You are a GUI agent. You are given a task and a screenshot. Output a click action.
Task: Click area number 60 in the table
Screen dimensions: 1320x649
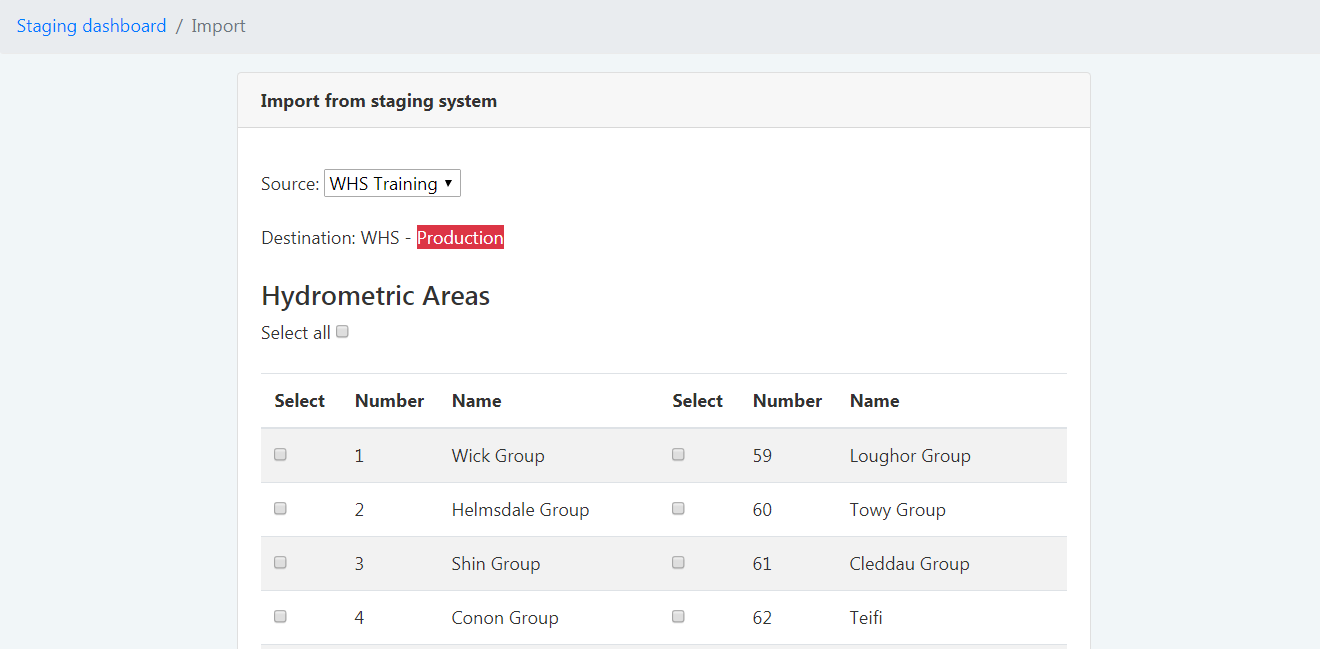[x=762, y=510]
